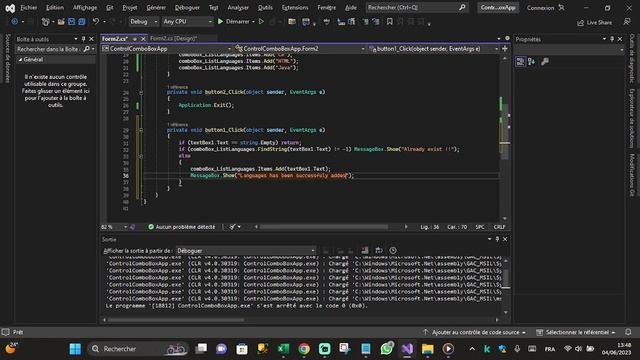640x360 pixels.
Task: Open the Any CPU platform dropdown
Action: coord(187,22)
